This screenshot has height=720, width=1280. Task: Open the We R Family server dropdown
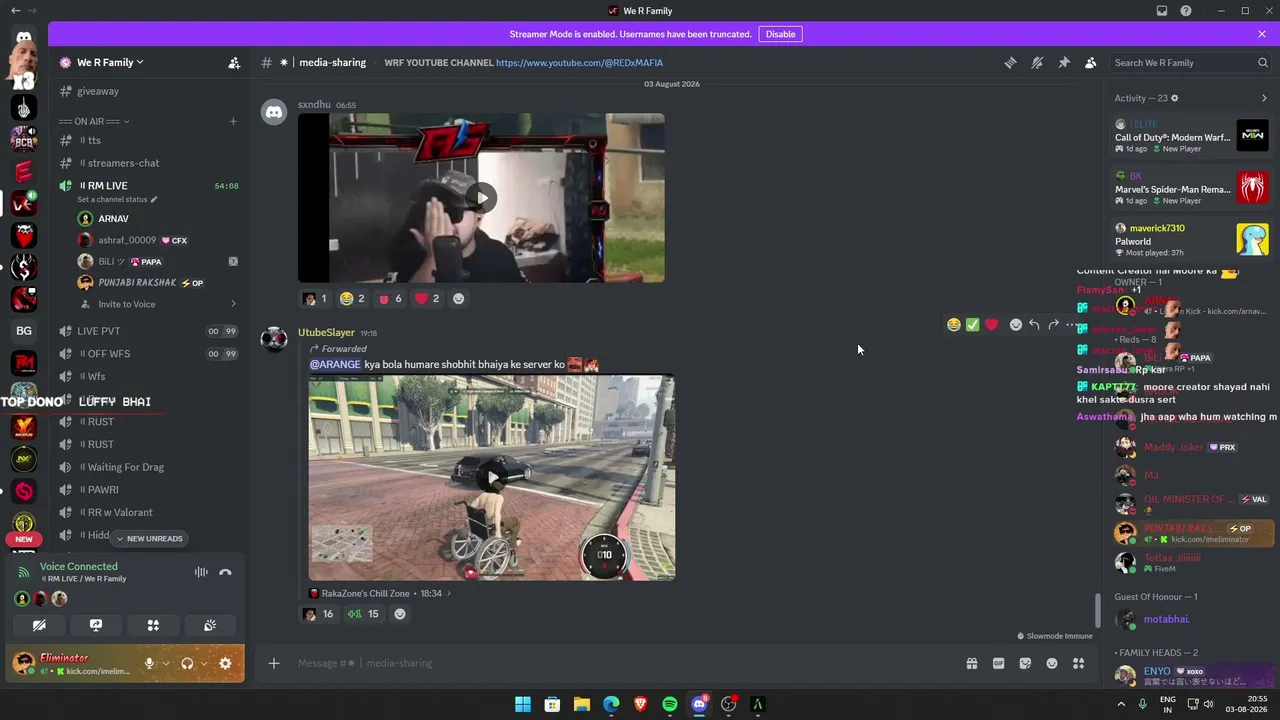(x=110, y=62)
